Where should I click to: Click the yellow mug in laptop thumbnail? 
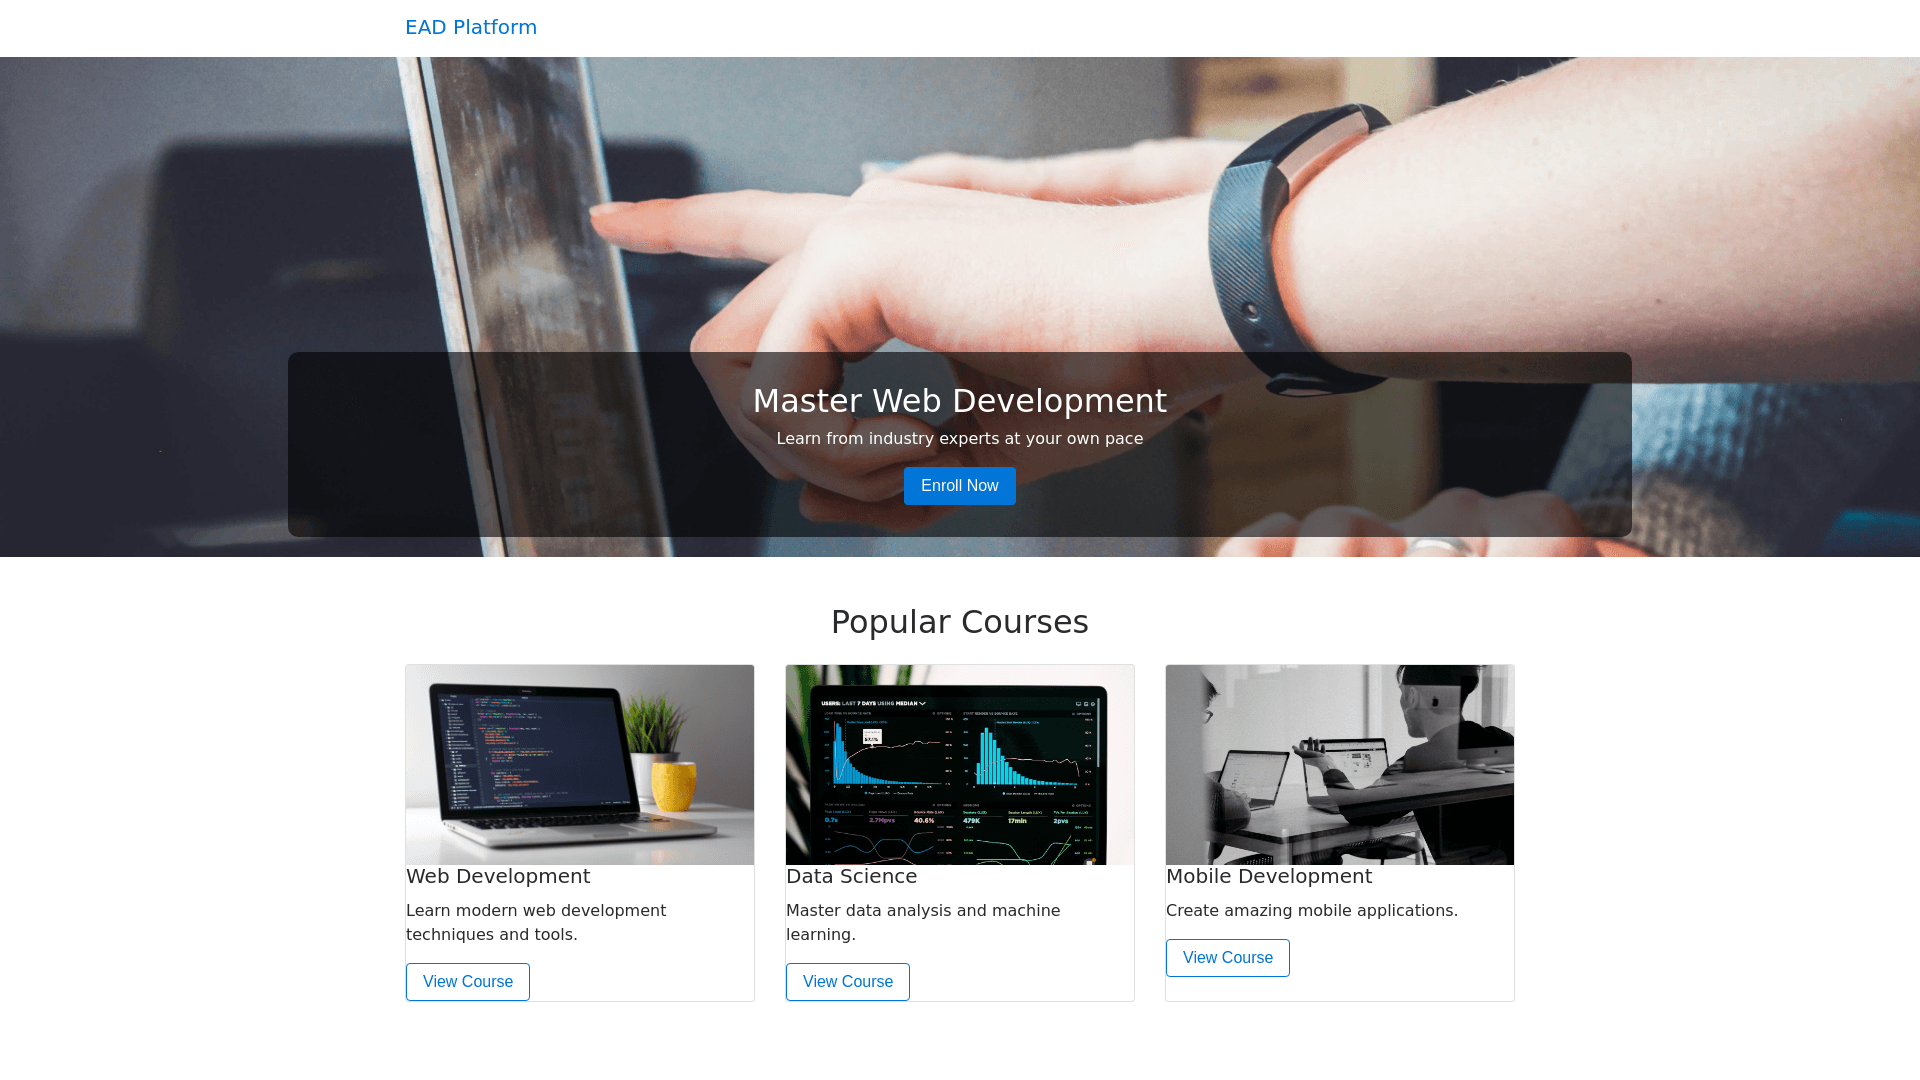pos(674,785)
